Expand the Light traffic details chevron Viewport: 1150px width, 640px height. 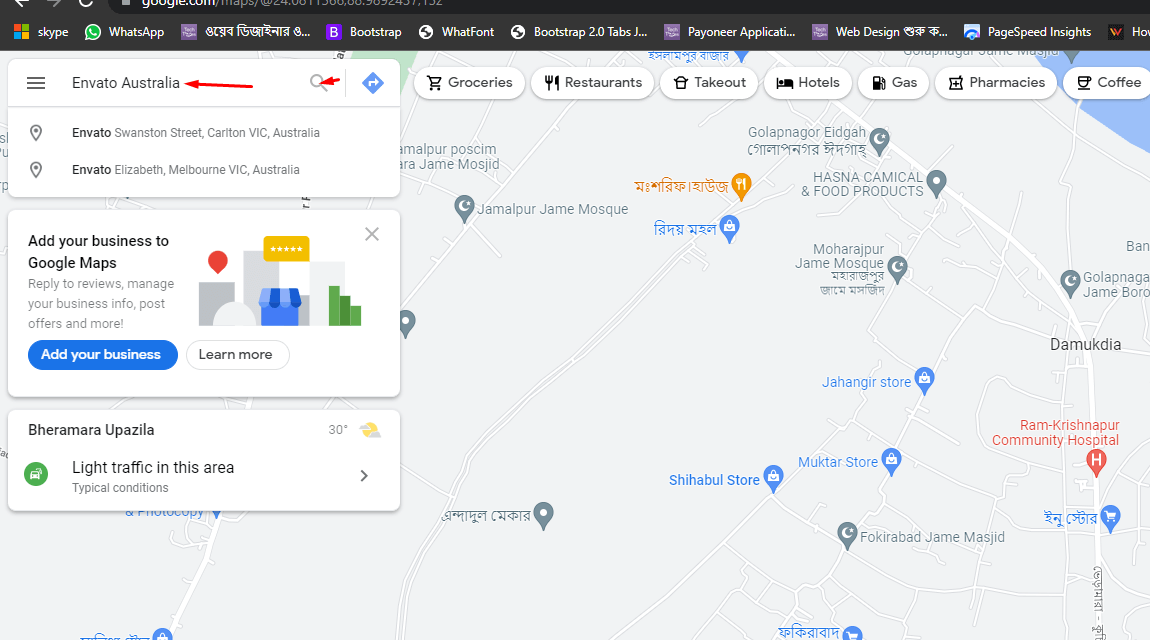tap(364, 476)
